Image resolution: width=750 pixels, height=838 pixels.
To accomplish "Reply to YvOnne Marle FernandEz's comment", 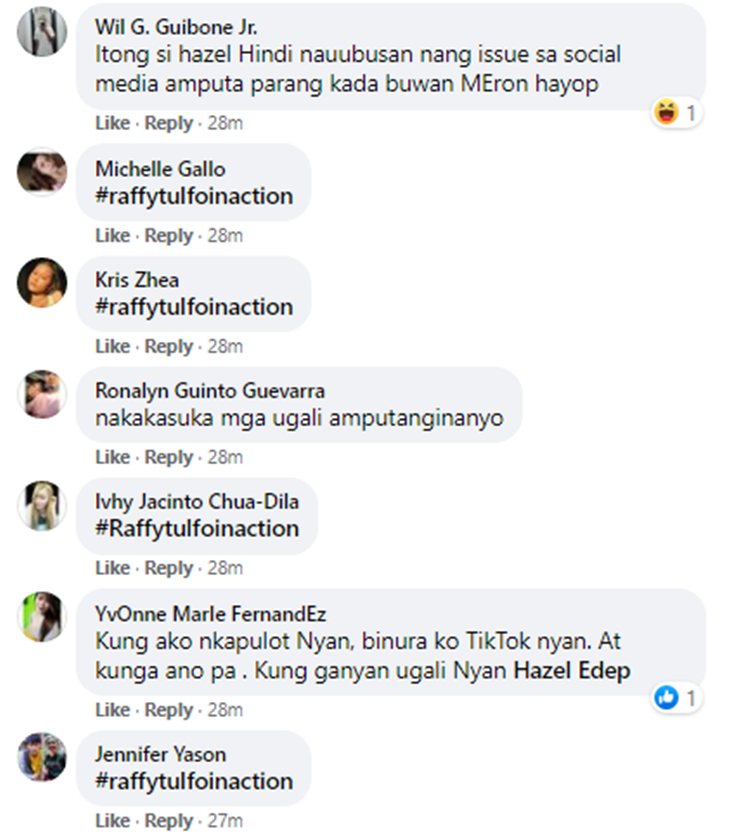I will pyautogui.click(x=168, y=710).
